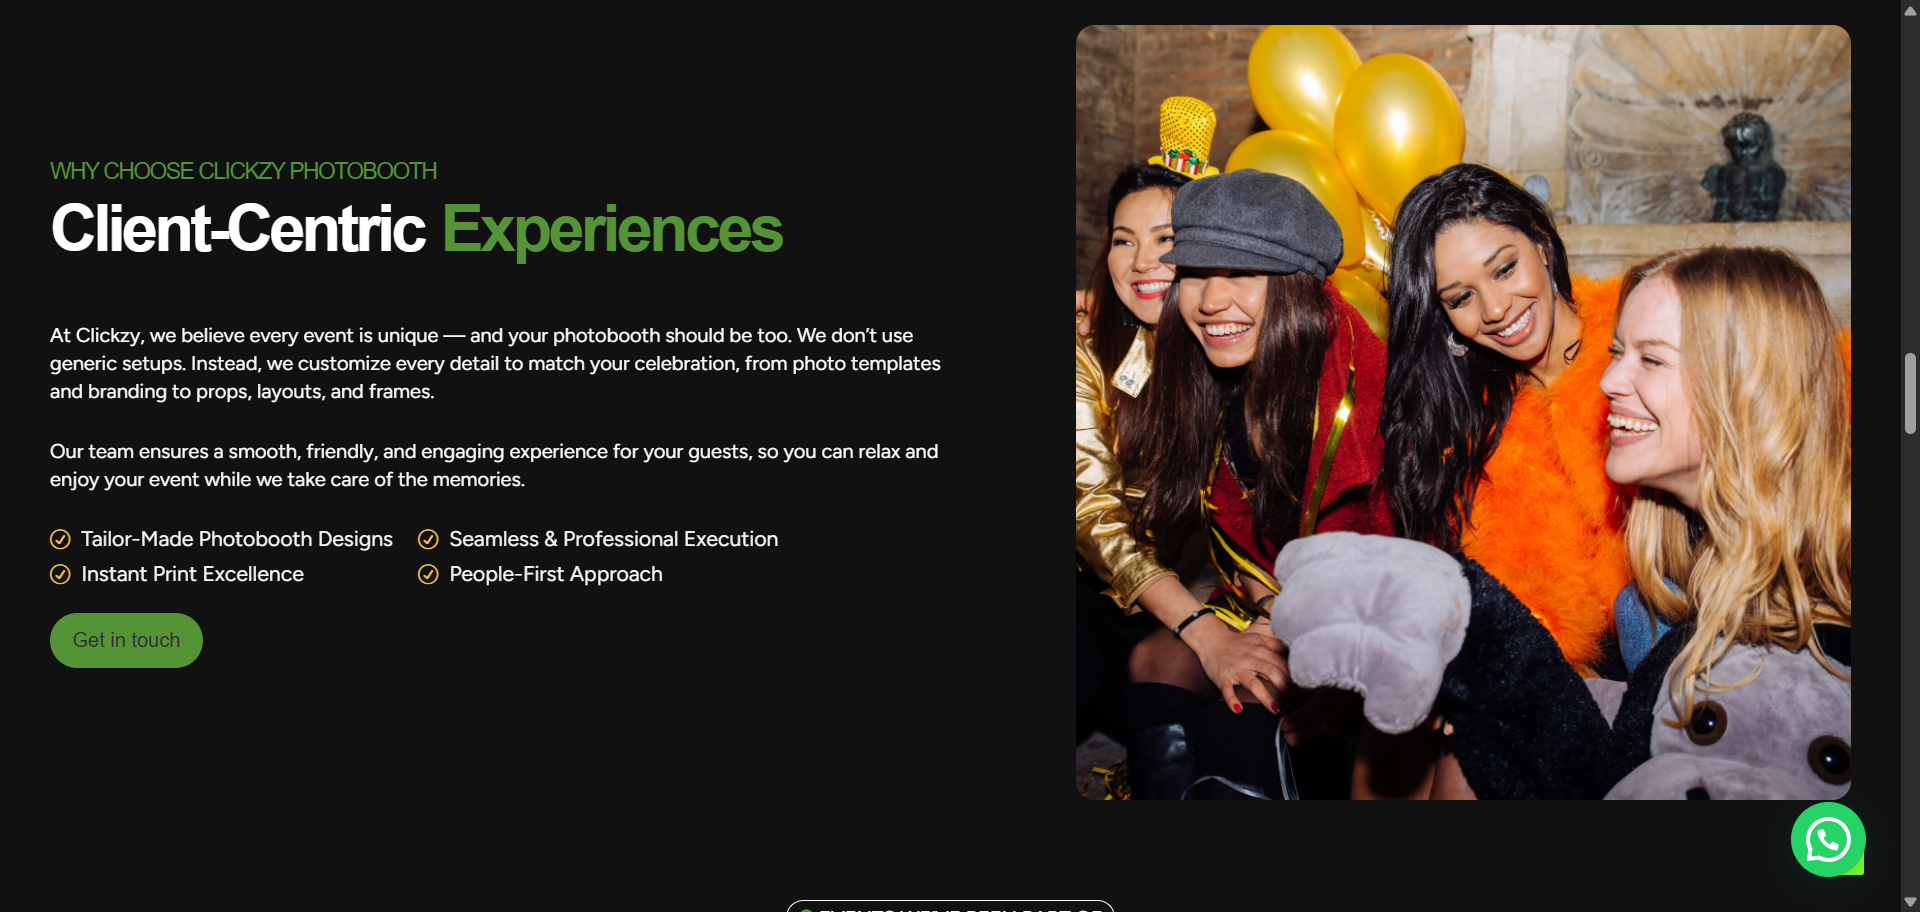Select the Seamless & Professional Execution label
Screen dimensions: 1920x912
(x=614, y=539)
